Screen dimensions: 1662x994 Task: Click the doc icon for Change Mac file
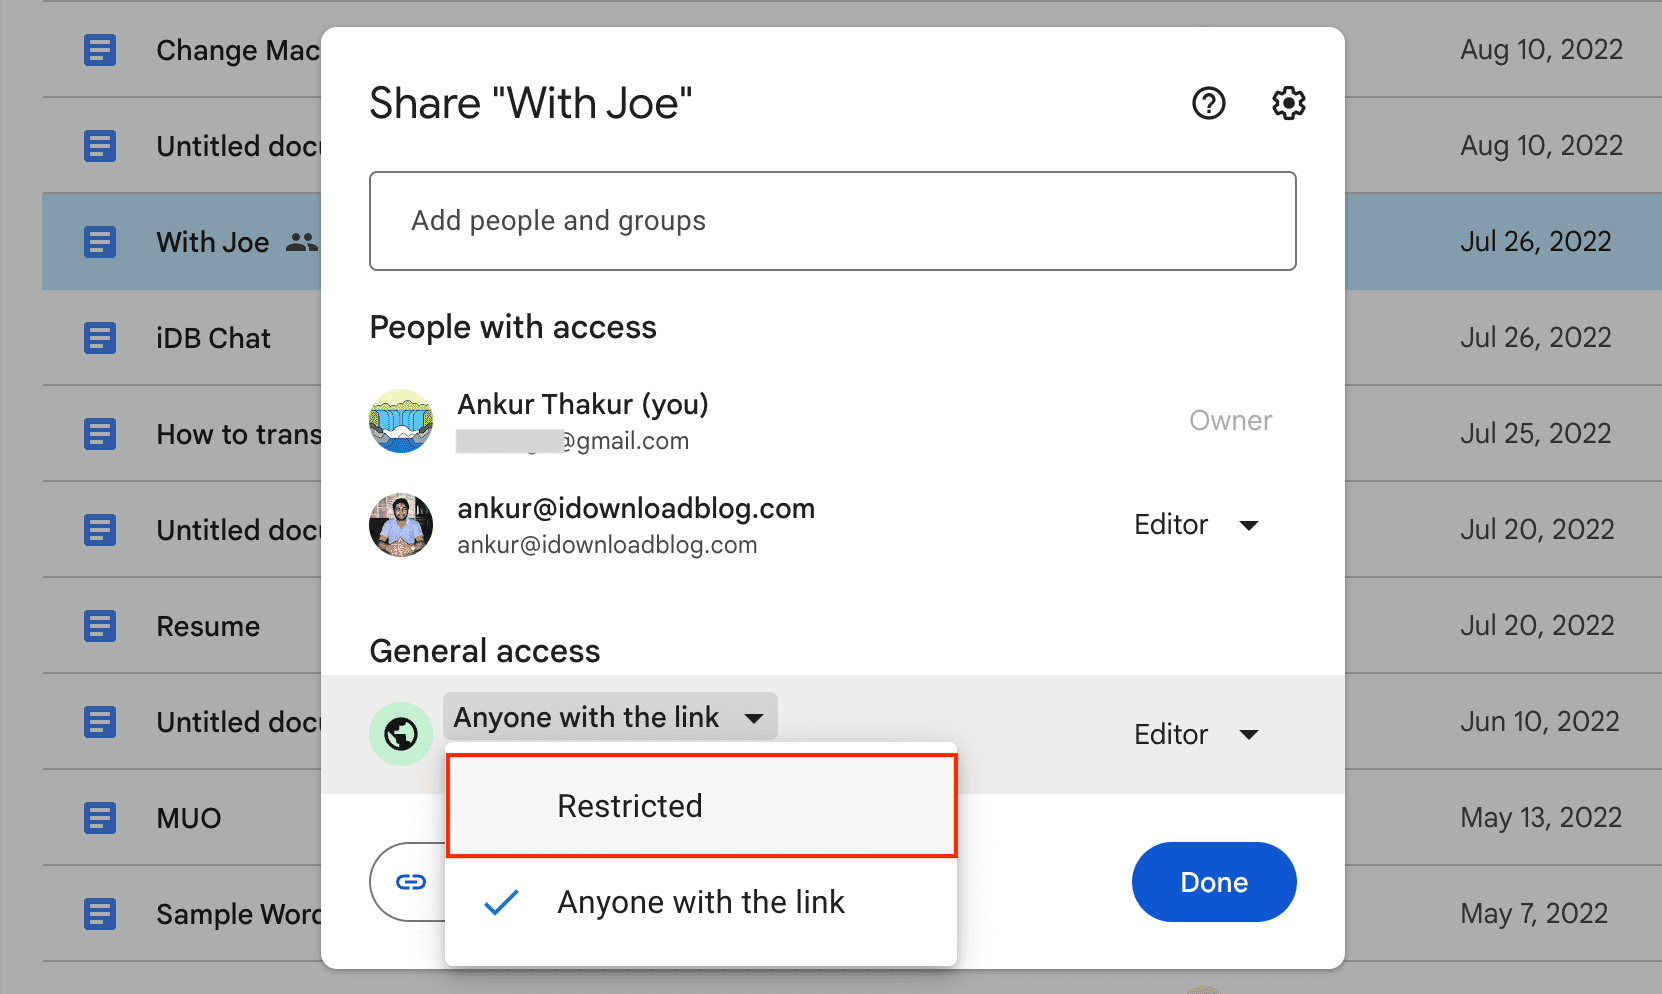click(x=99, y=50)
